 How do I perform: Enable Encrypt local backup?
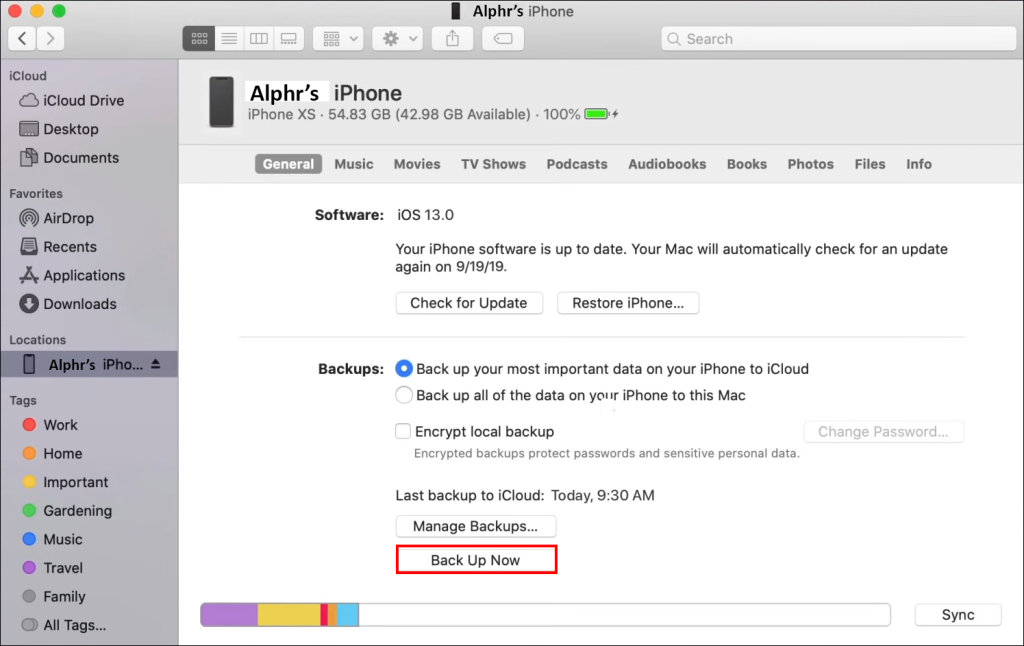pyautogui.click(x=403, y=431)
